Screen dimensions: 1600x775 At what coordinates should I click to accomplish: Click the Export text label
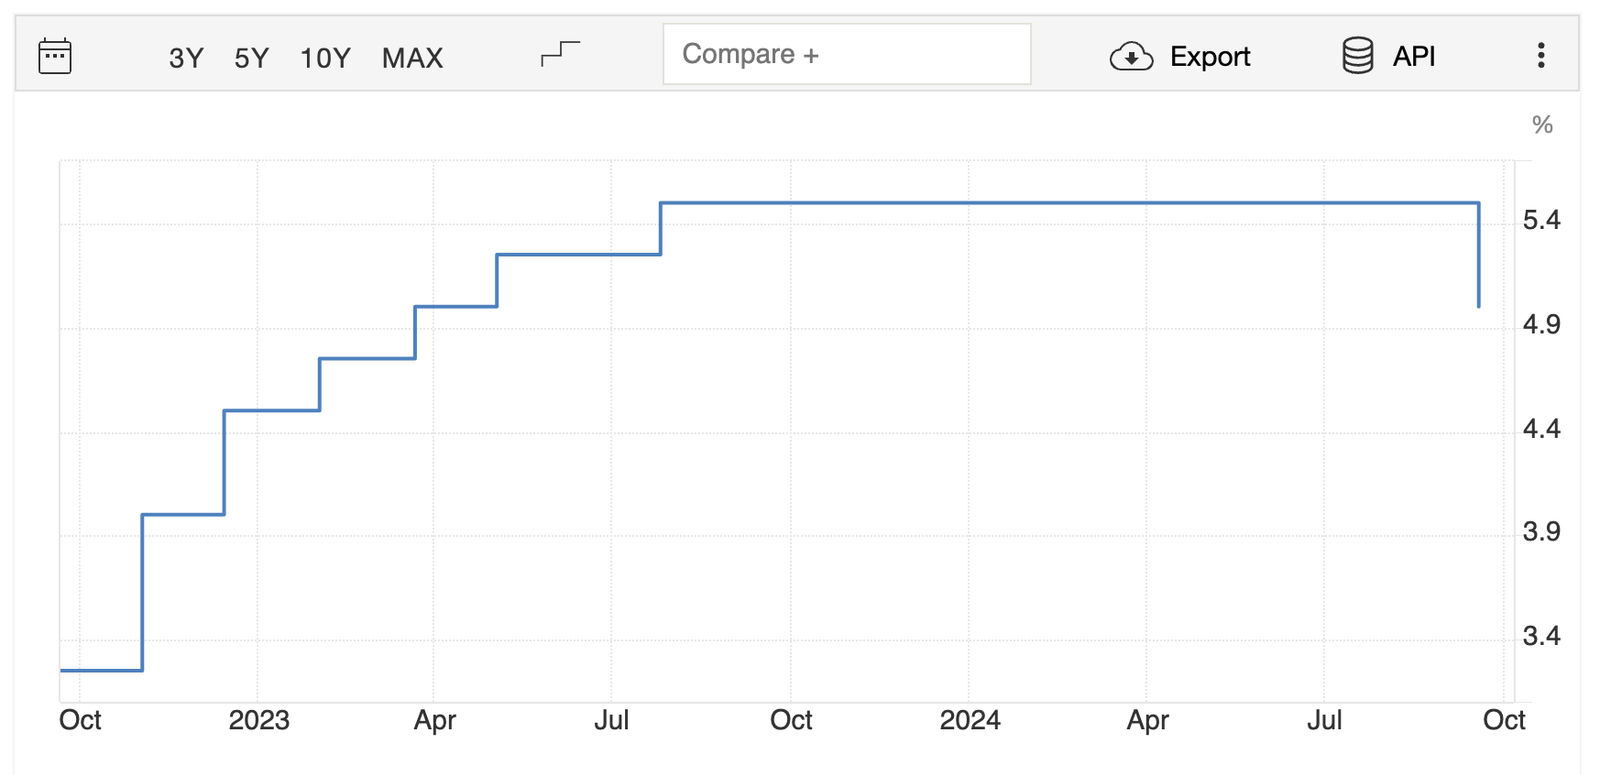[1210, 57]
